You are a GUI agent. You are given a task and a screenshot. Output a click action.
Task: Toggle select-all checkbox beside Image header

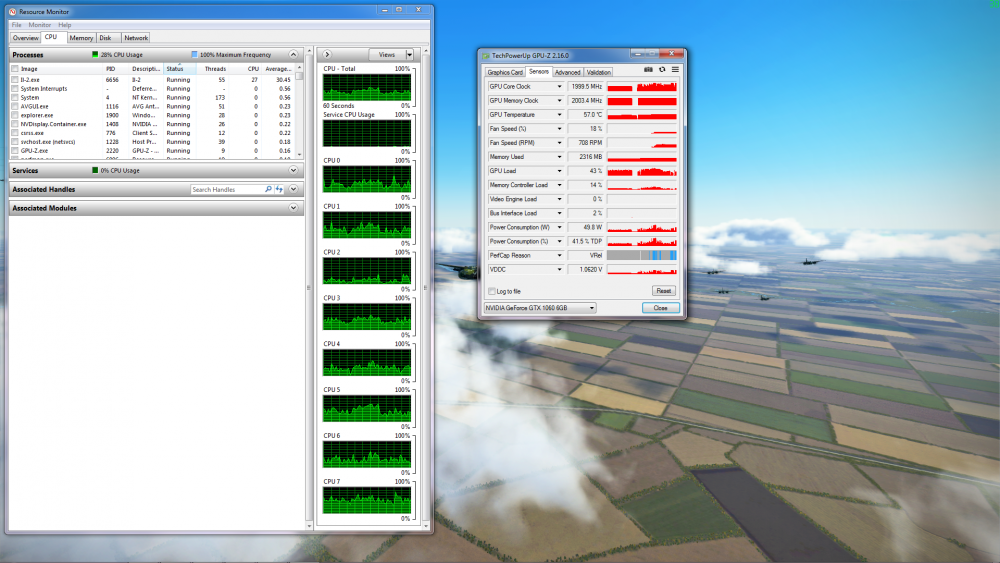[x=15, y=69]
